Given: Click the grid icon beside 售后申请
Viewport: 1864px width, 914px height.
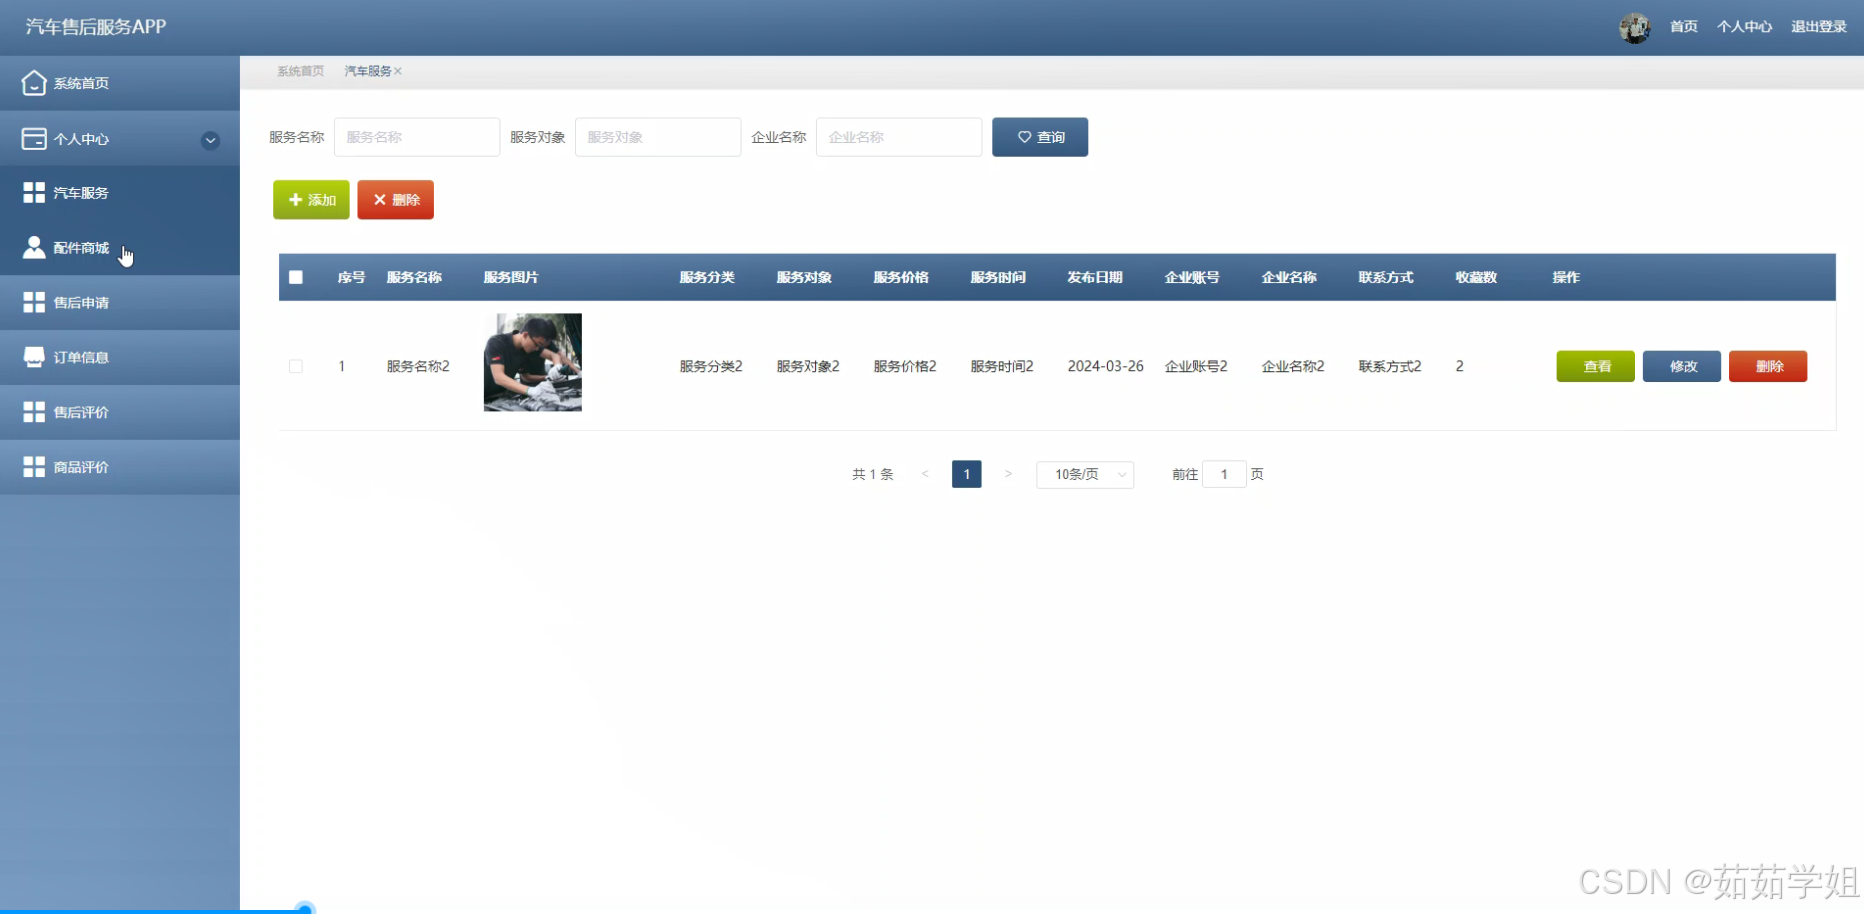Looking at the screenshot, I should [34, 302].
